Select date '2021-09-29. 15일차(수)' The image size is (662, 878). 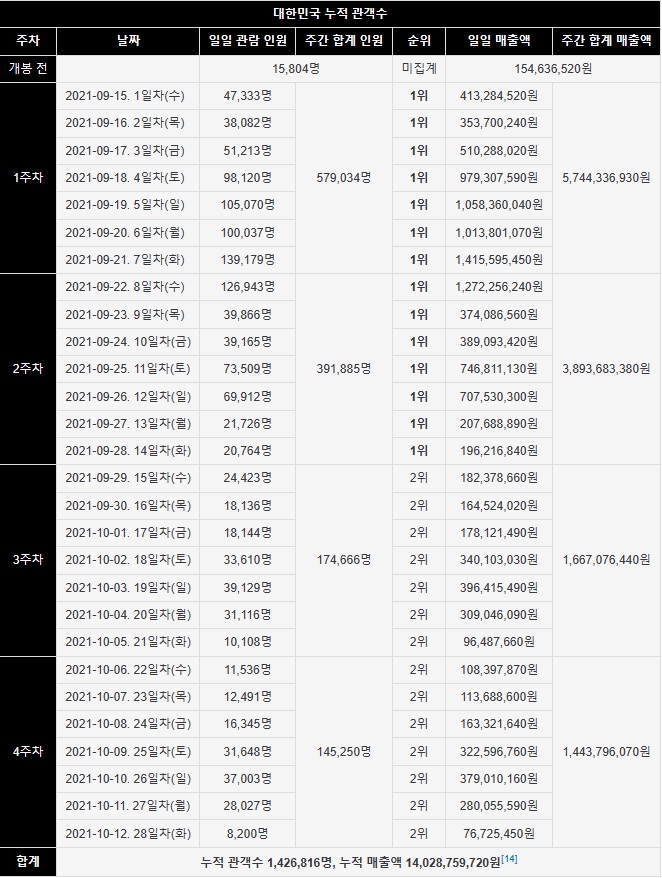pyautogui.click(x=128, y=478)
